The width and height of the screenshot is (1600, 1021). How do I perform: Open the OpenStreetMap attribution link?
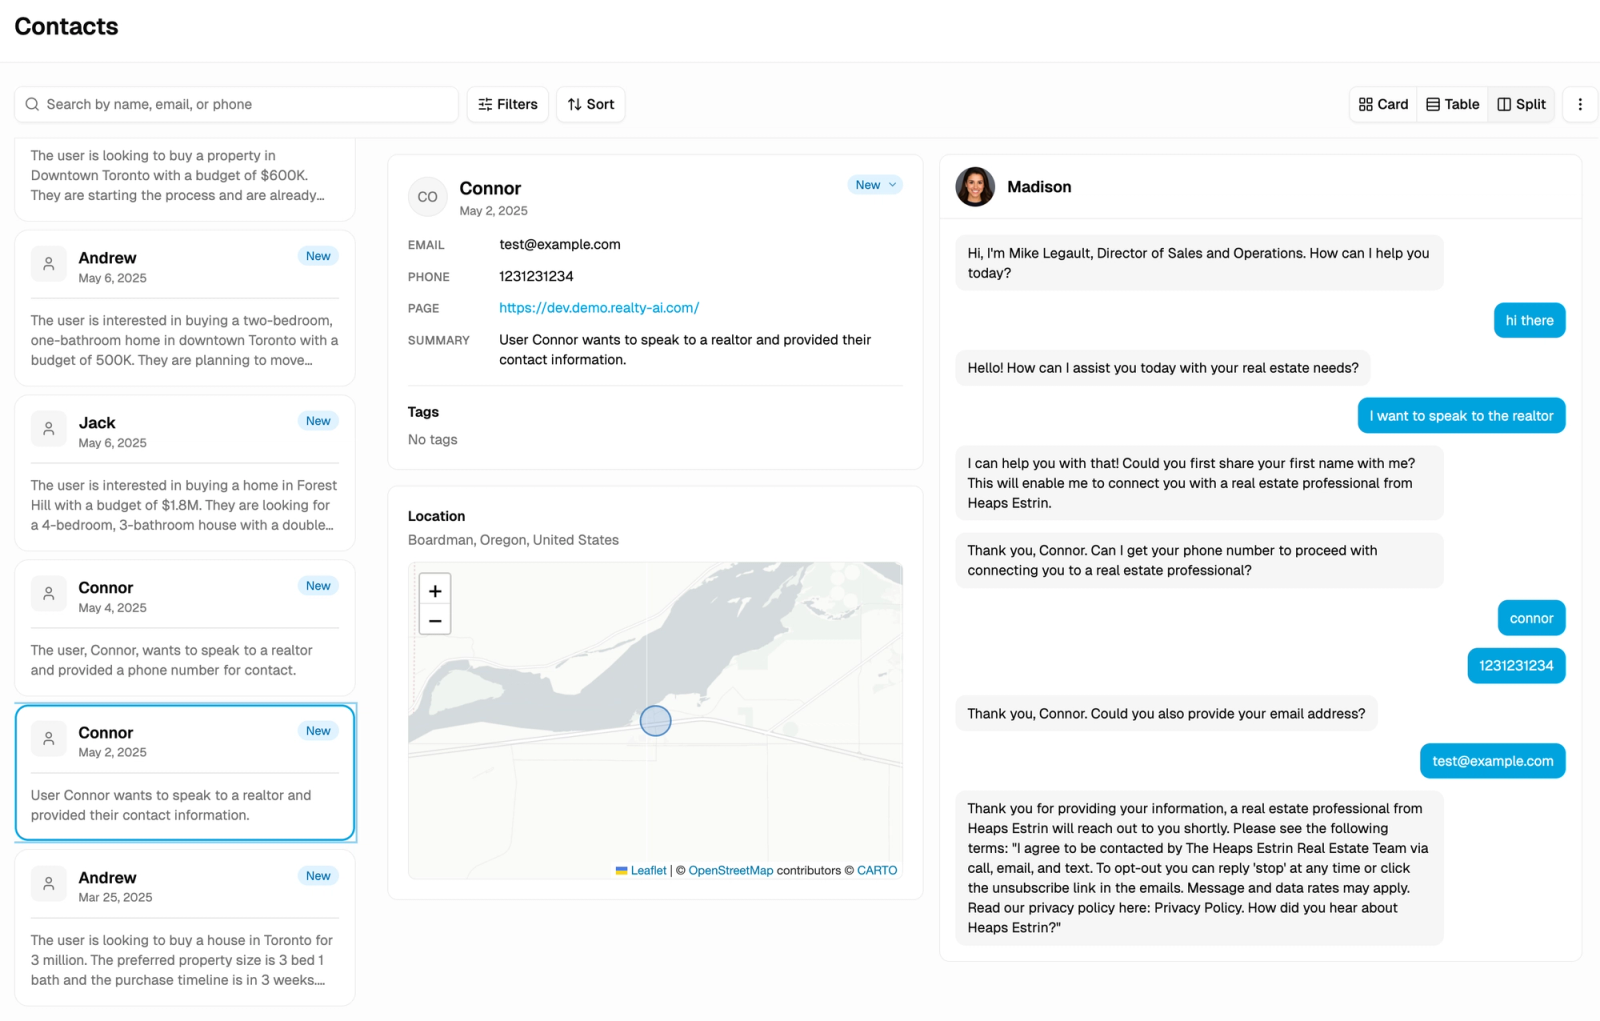(730, 870)
